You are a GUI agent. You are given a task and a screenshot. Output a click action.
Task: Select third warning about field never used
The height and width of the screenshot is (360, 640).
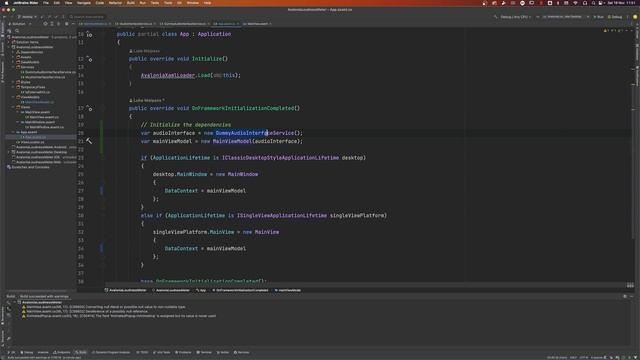(x=119, y=316)
